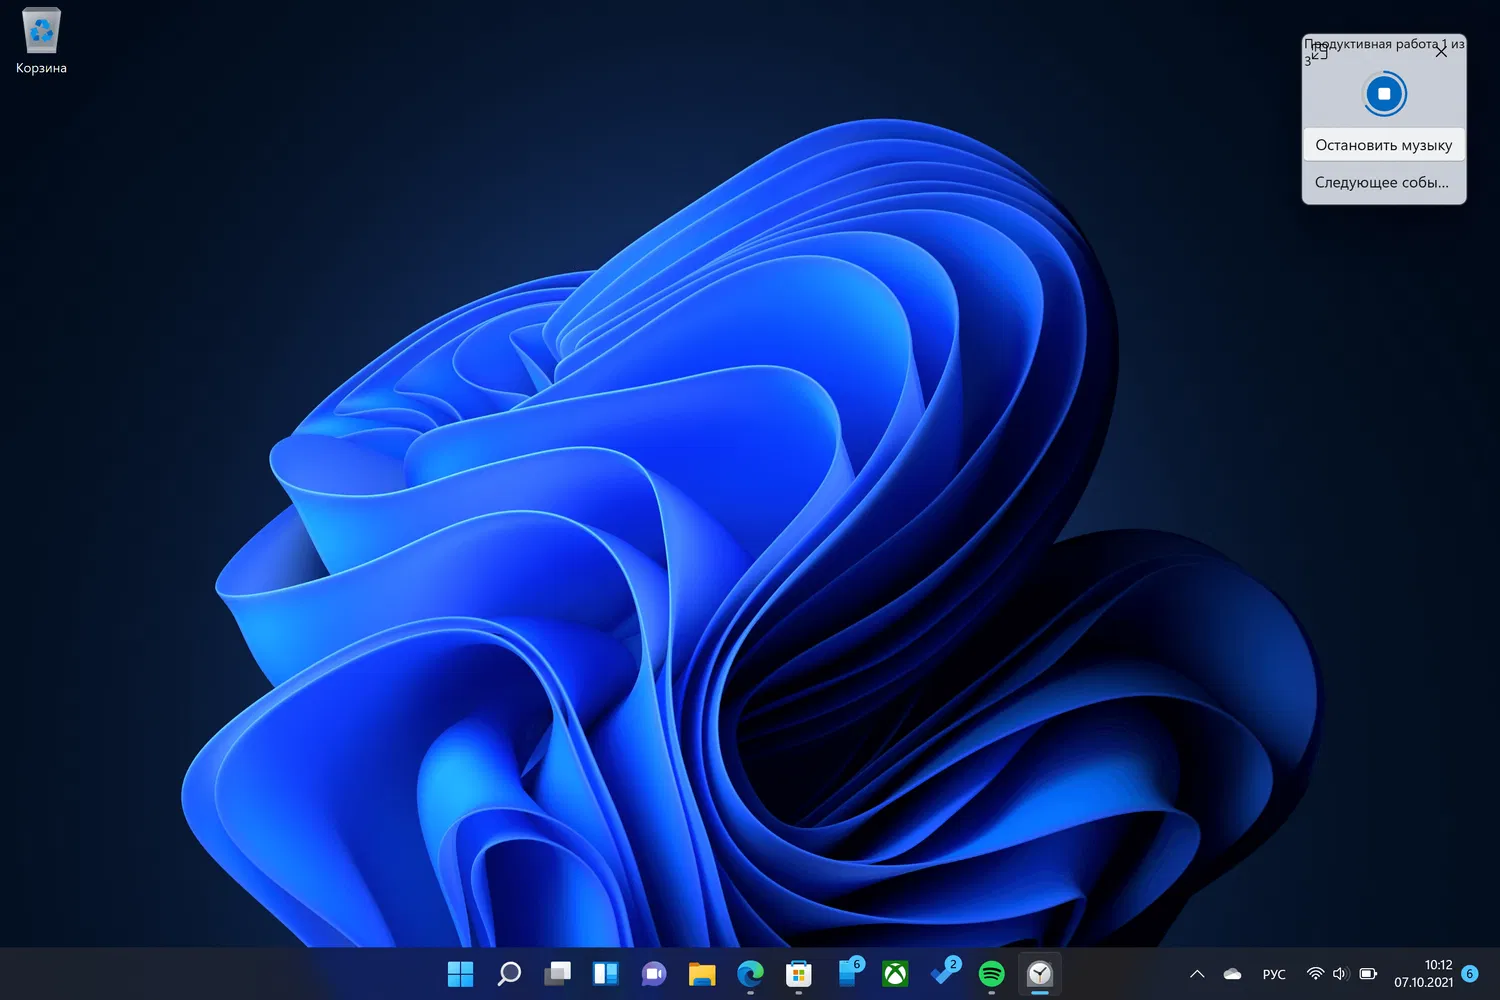The width and height of the screenshot is (1500, 1000).
Task: Open Spotify from the taskbar
Action: click(x=991, y=973)
